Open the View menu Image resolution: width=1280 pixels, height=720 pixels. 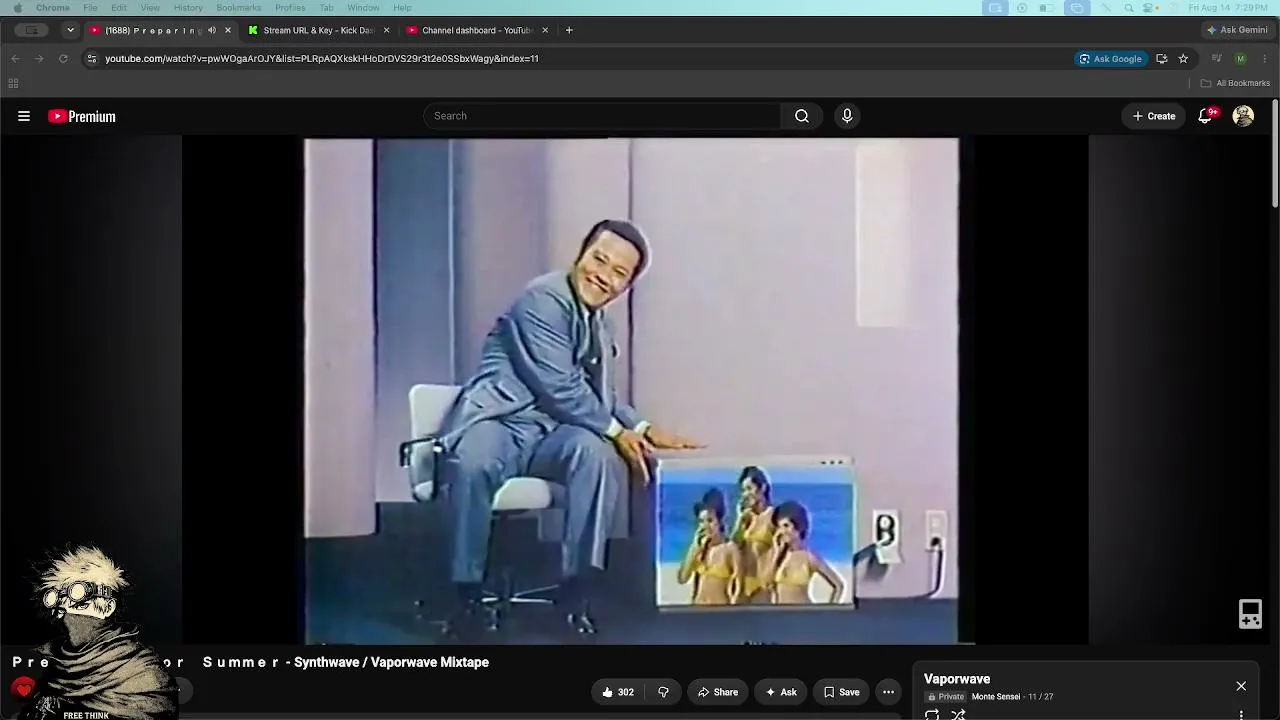[150, 8]
